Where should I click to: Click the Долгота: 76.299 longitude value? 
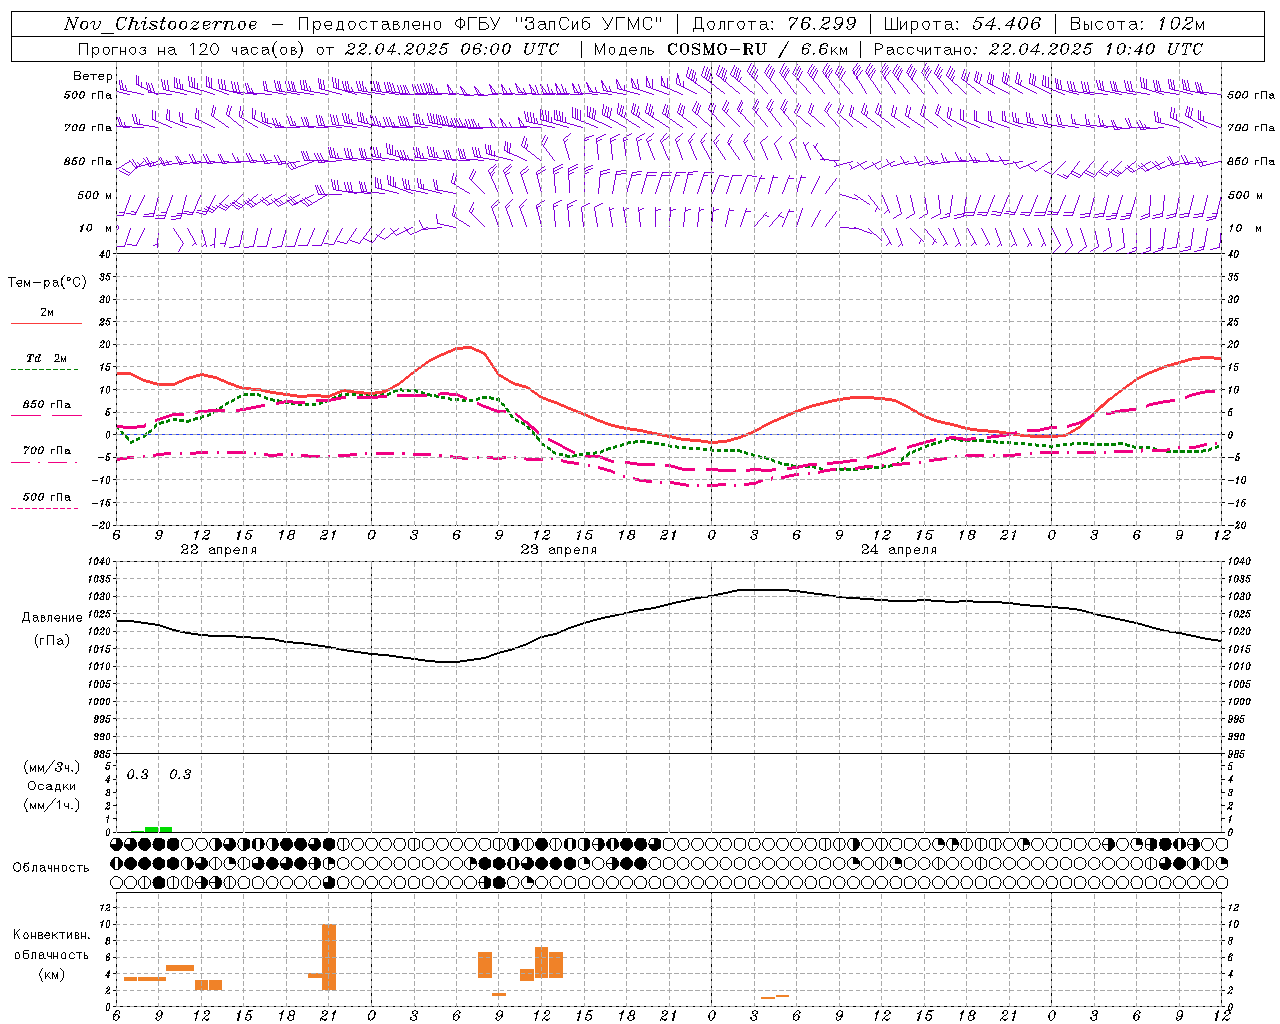(x=774, y=24)
